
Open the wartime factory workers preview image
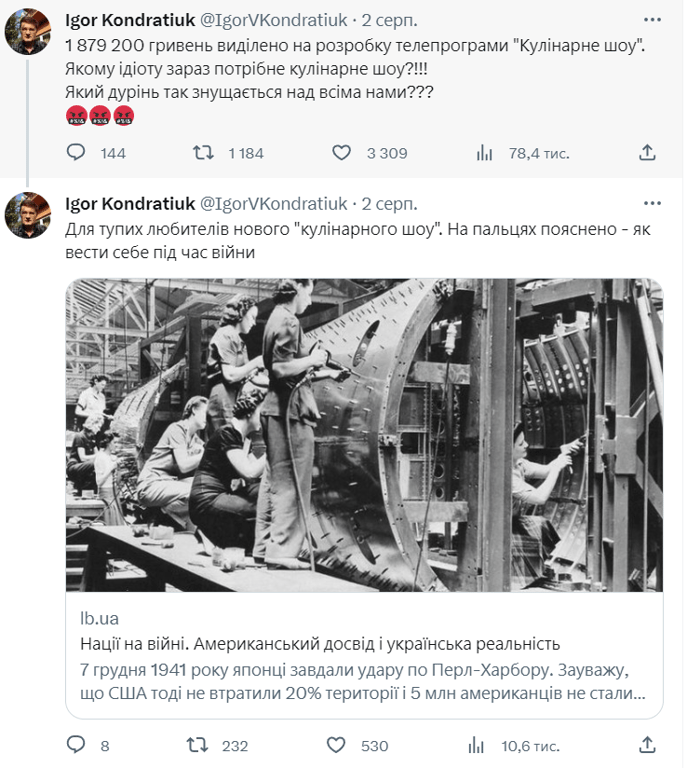(x=364, y=435)
